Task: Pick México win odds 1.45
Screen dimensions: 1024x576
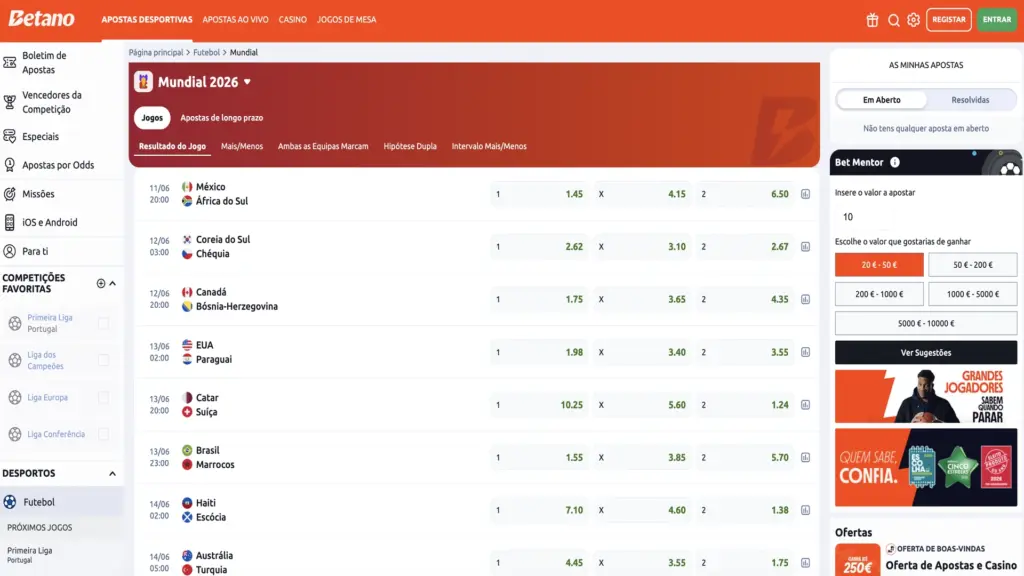Action: [538, 194]
